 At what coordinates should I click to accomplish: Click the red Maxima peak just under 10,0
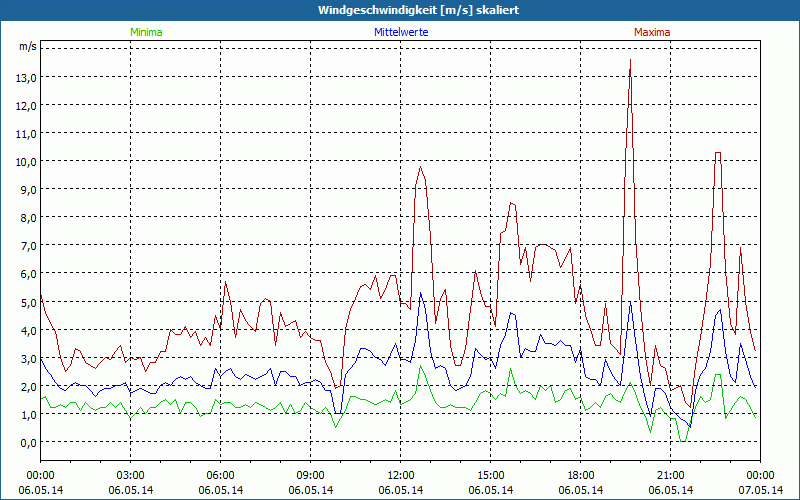pos(420,167)
